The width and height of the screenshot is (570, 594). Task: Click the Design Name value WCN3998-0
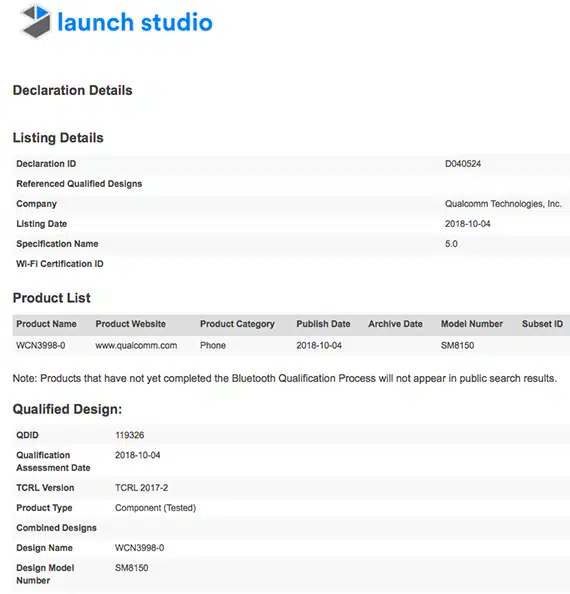click(x=139, y=548)
